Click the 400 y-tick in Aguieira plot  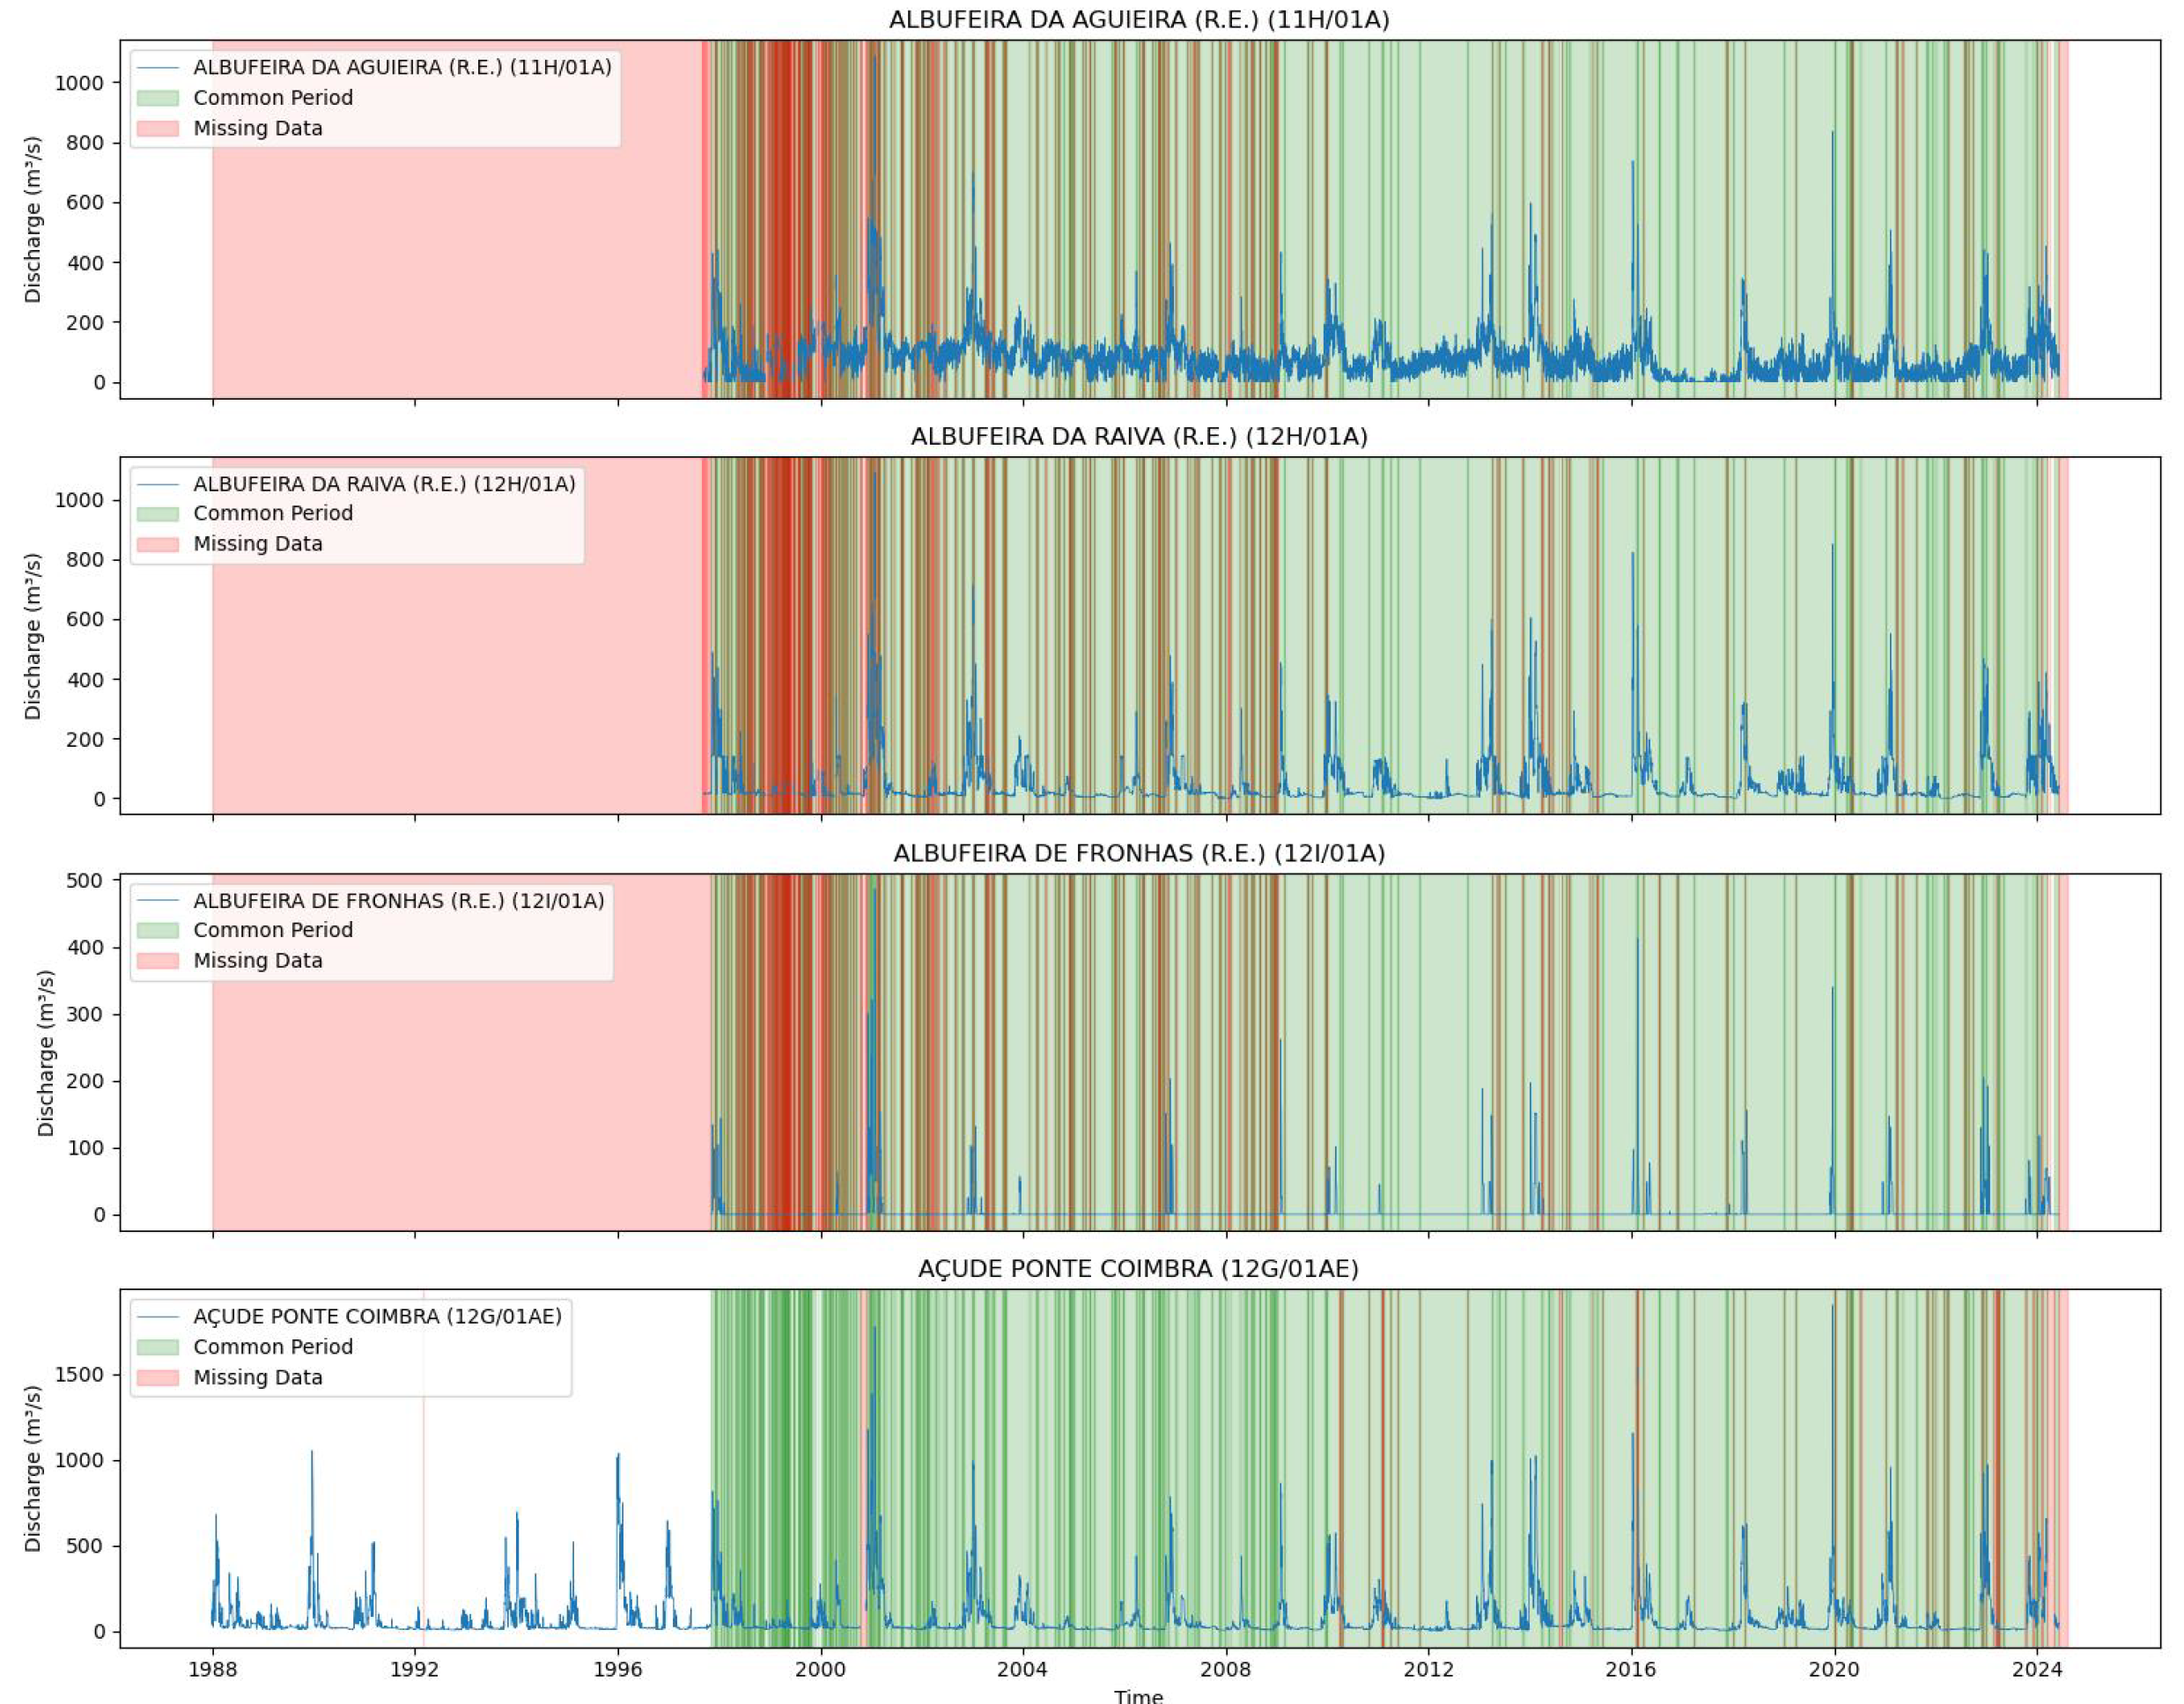tap(86, 263)
